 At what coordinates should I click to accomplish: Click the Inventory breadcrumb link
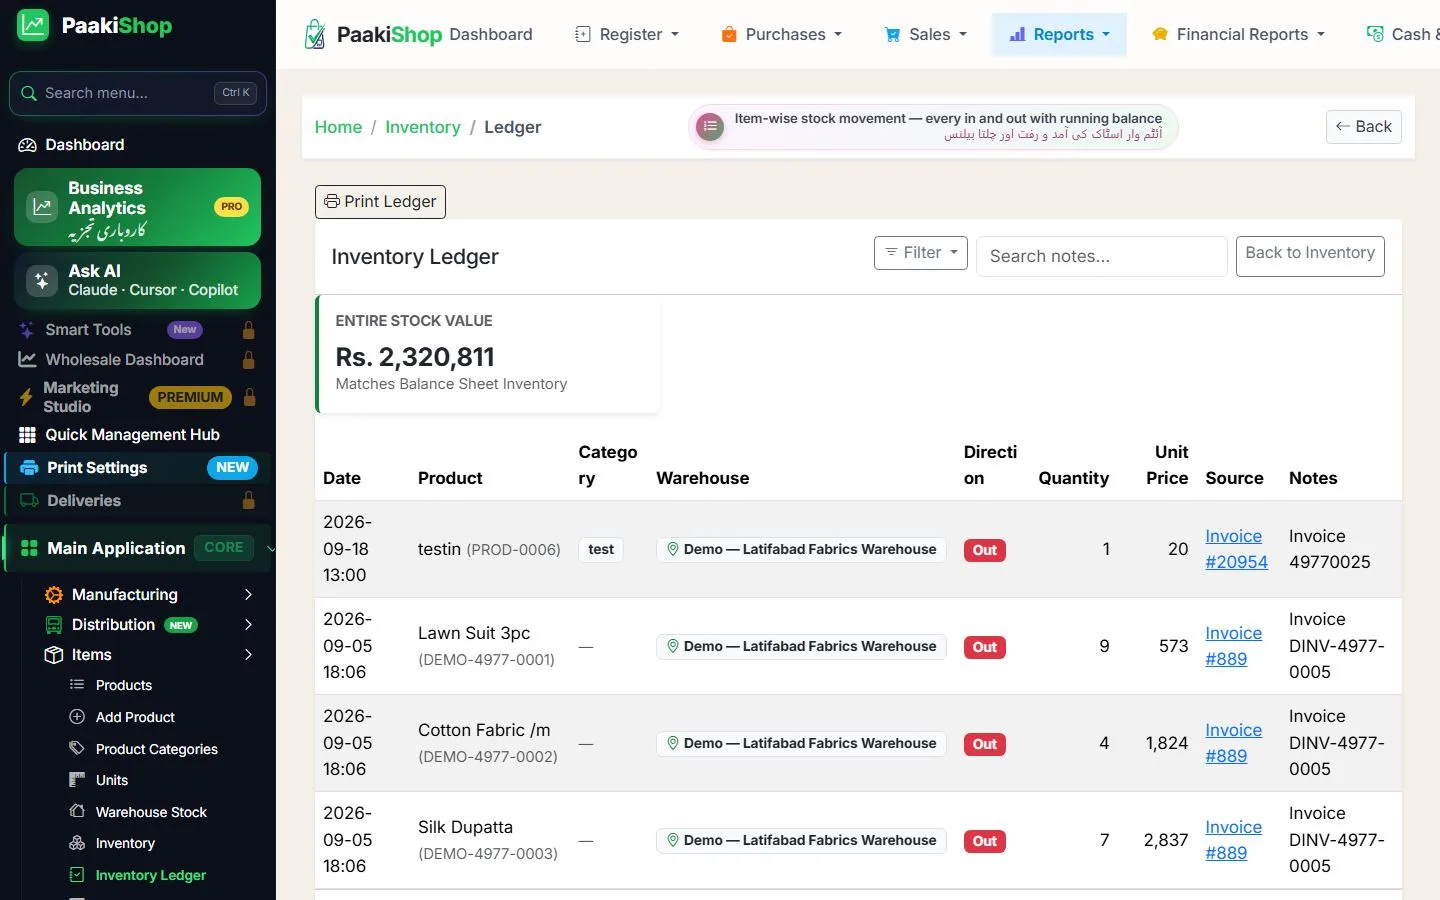point(423,127)
